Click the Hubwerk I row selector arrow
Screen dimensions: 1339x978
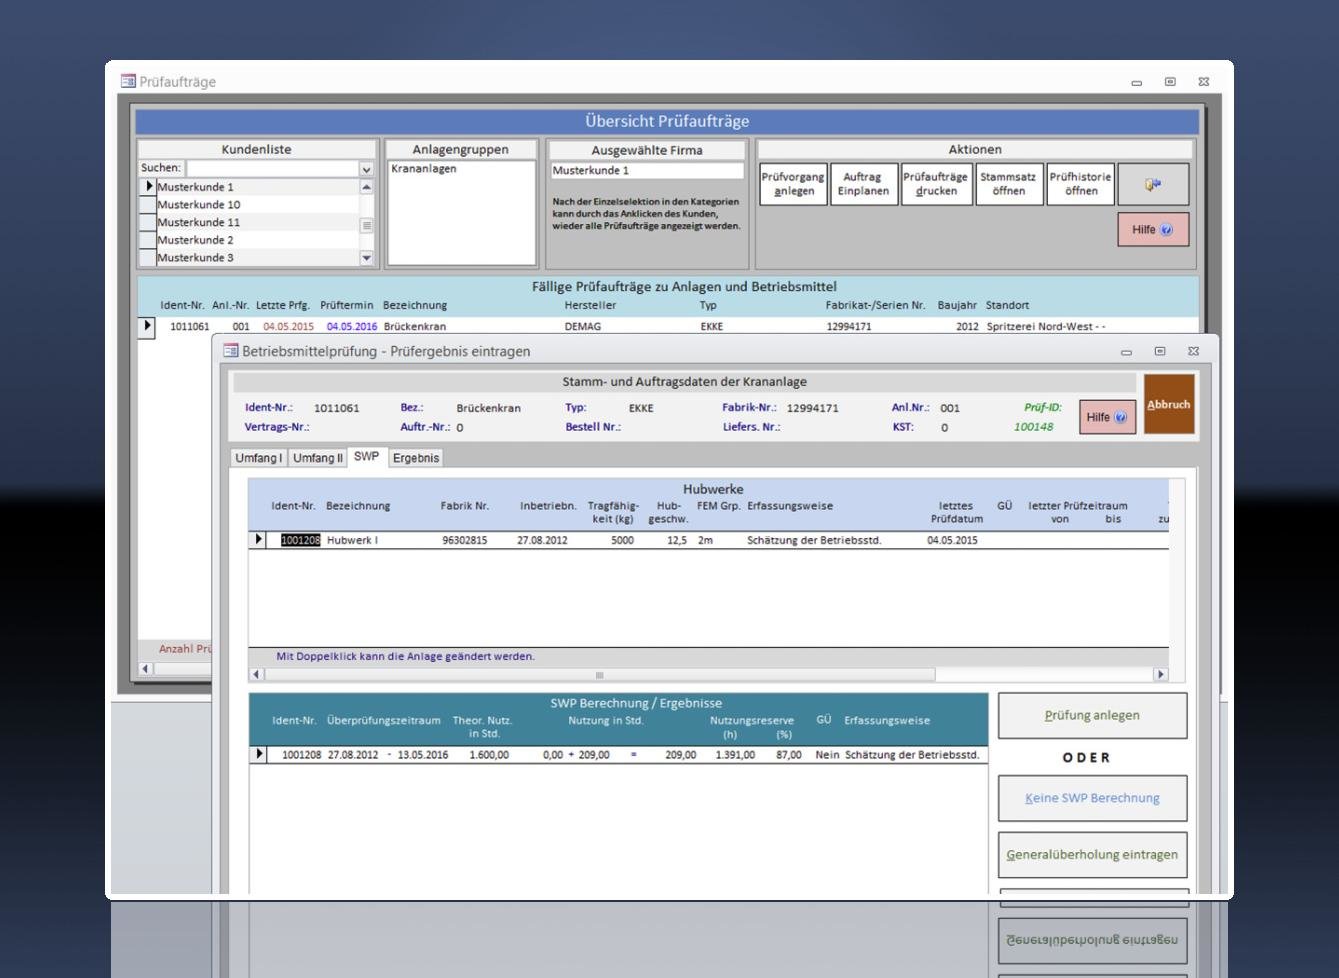[258, 540]
